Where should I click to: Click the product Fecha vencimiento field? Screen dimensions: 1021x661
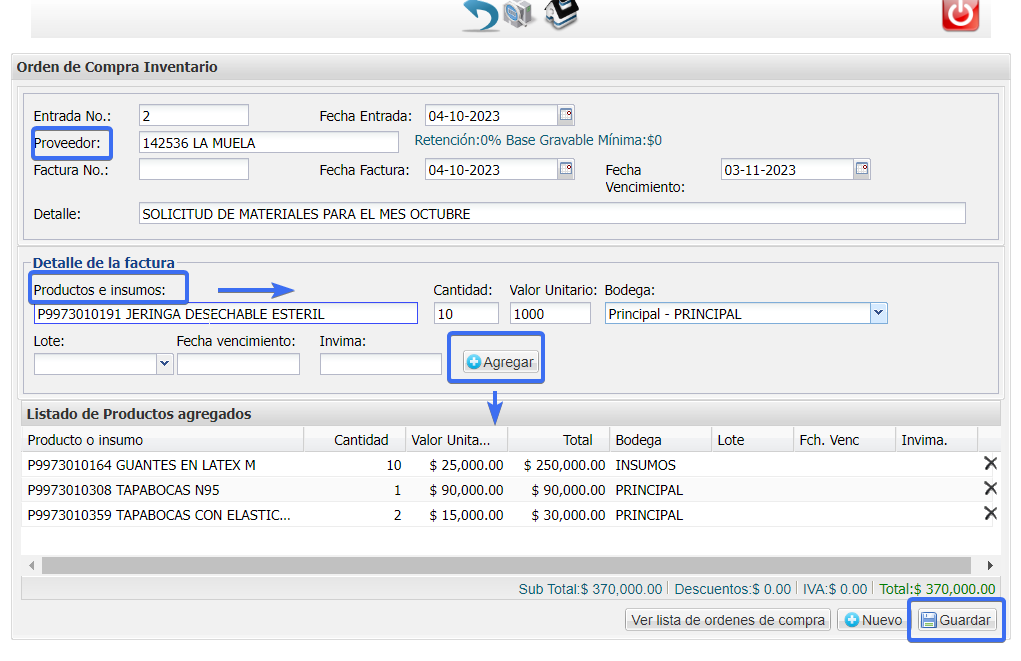click(x=238, y=363)
